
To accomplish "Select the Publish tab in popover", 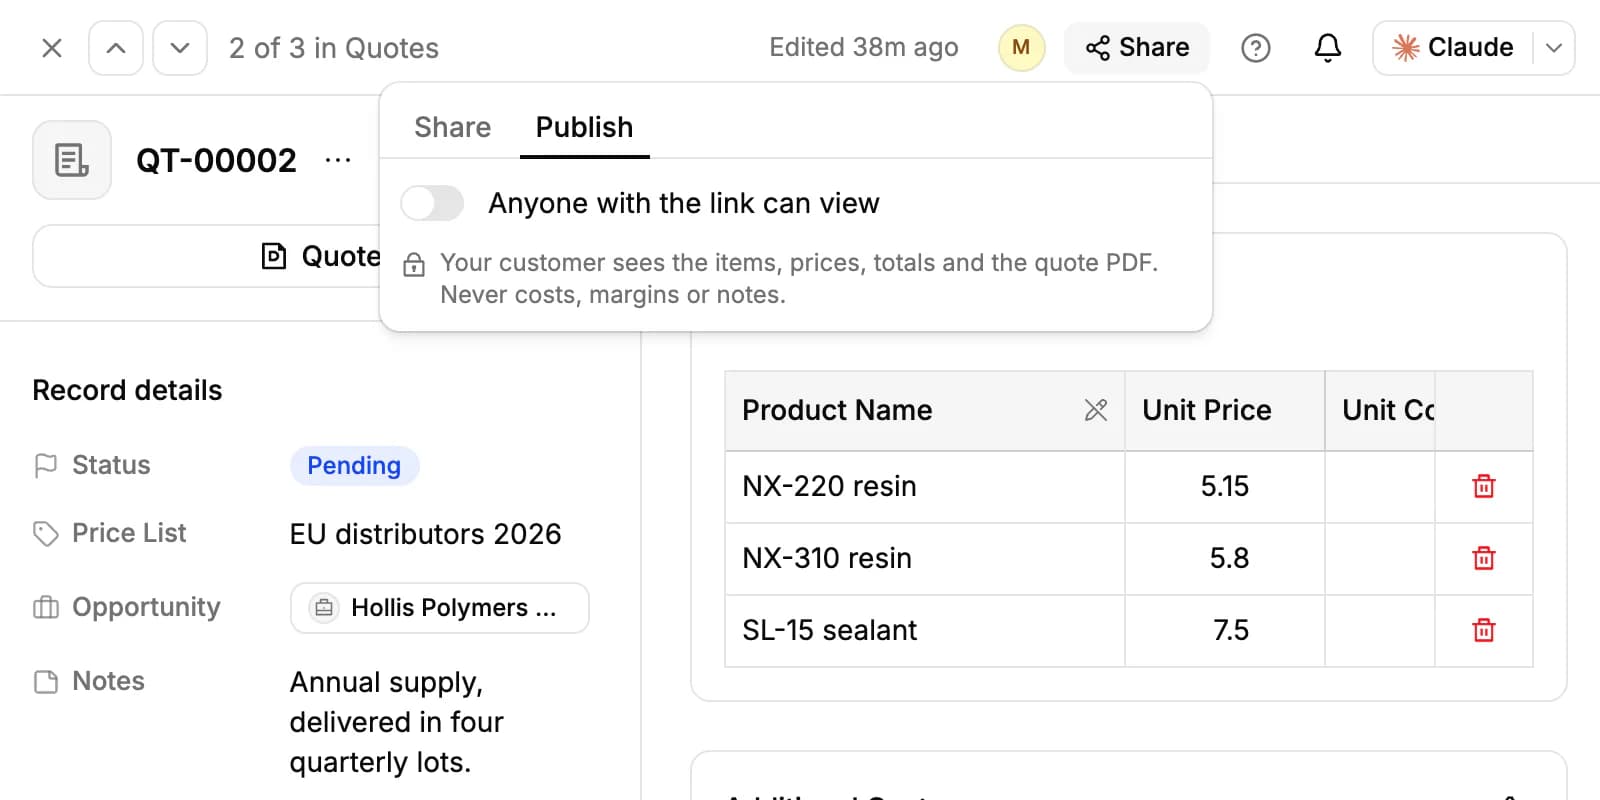I will 584,127.
